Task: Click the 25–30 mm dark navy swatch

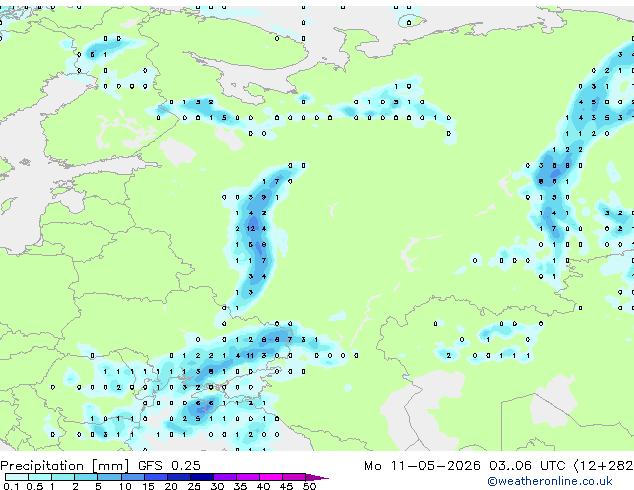Action: pos(202,477)
